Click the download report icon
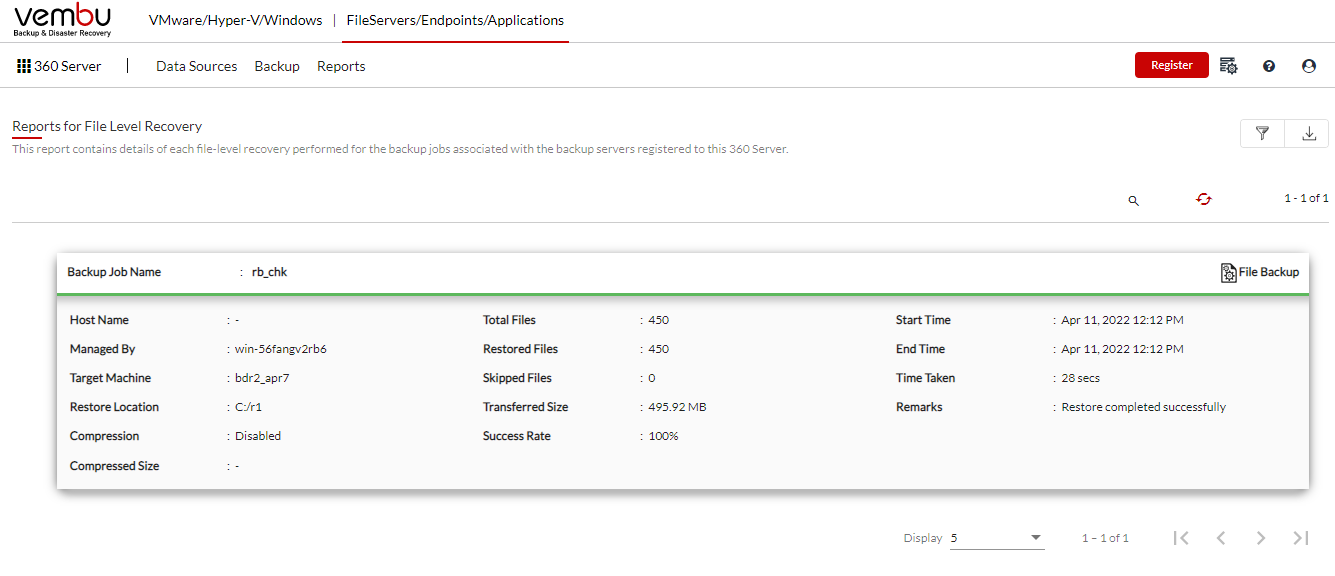This screenshot has height=576, width=1335. click(x=1308, y=133)
